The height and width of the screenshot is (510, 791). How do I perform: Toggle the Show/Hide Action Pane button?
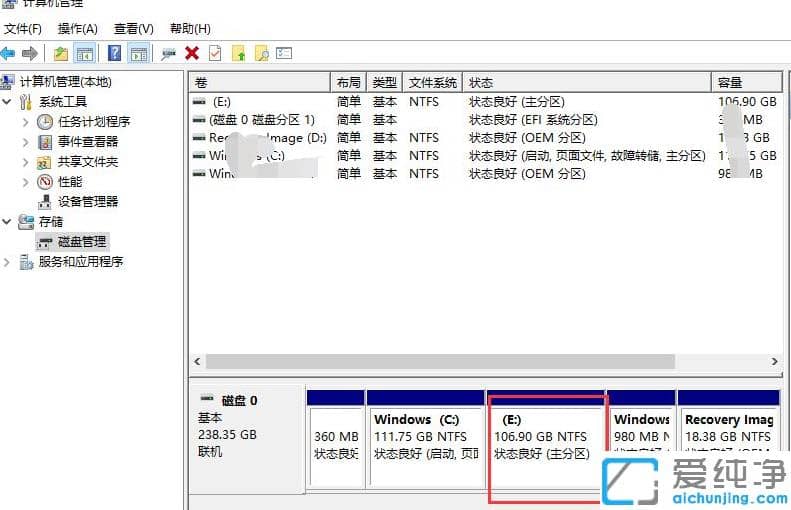click(138, 53)
